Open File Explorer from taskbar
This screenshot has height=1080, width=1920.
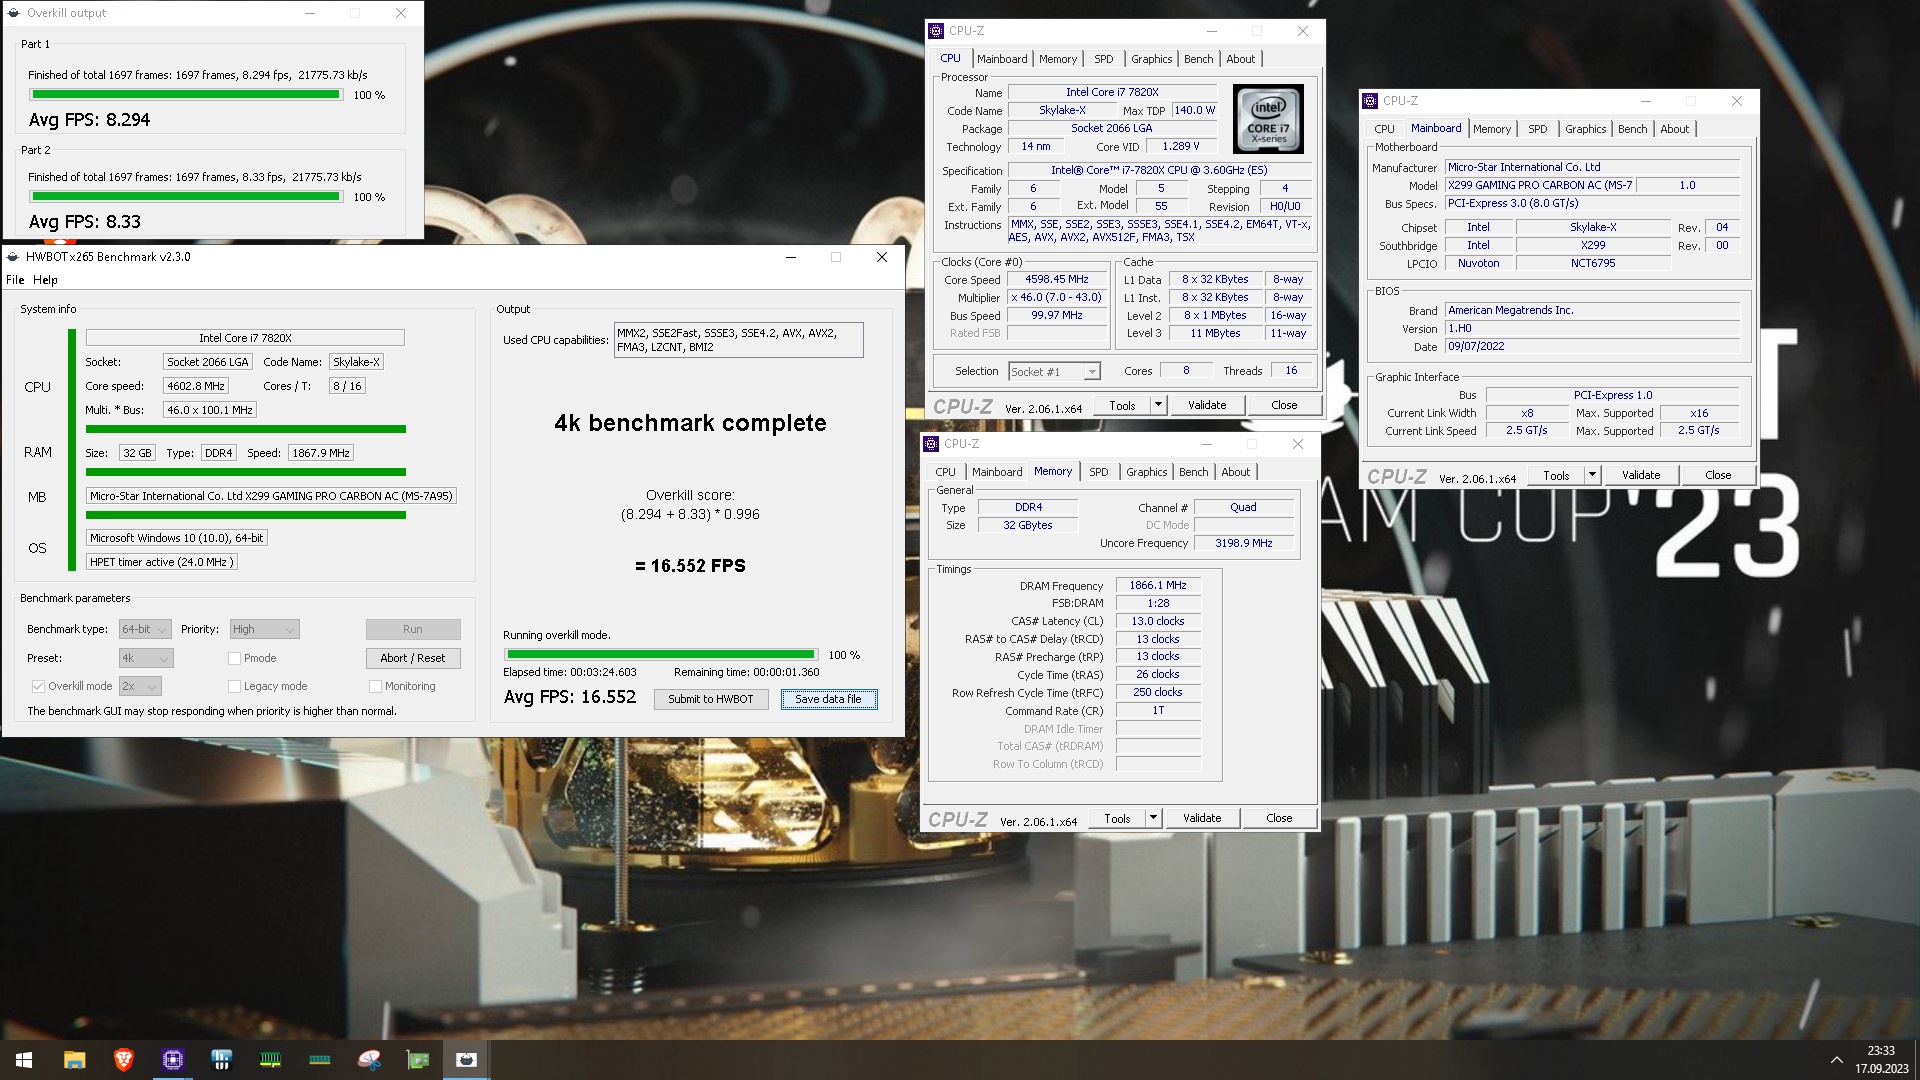(74, 1060)
